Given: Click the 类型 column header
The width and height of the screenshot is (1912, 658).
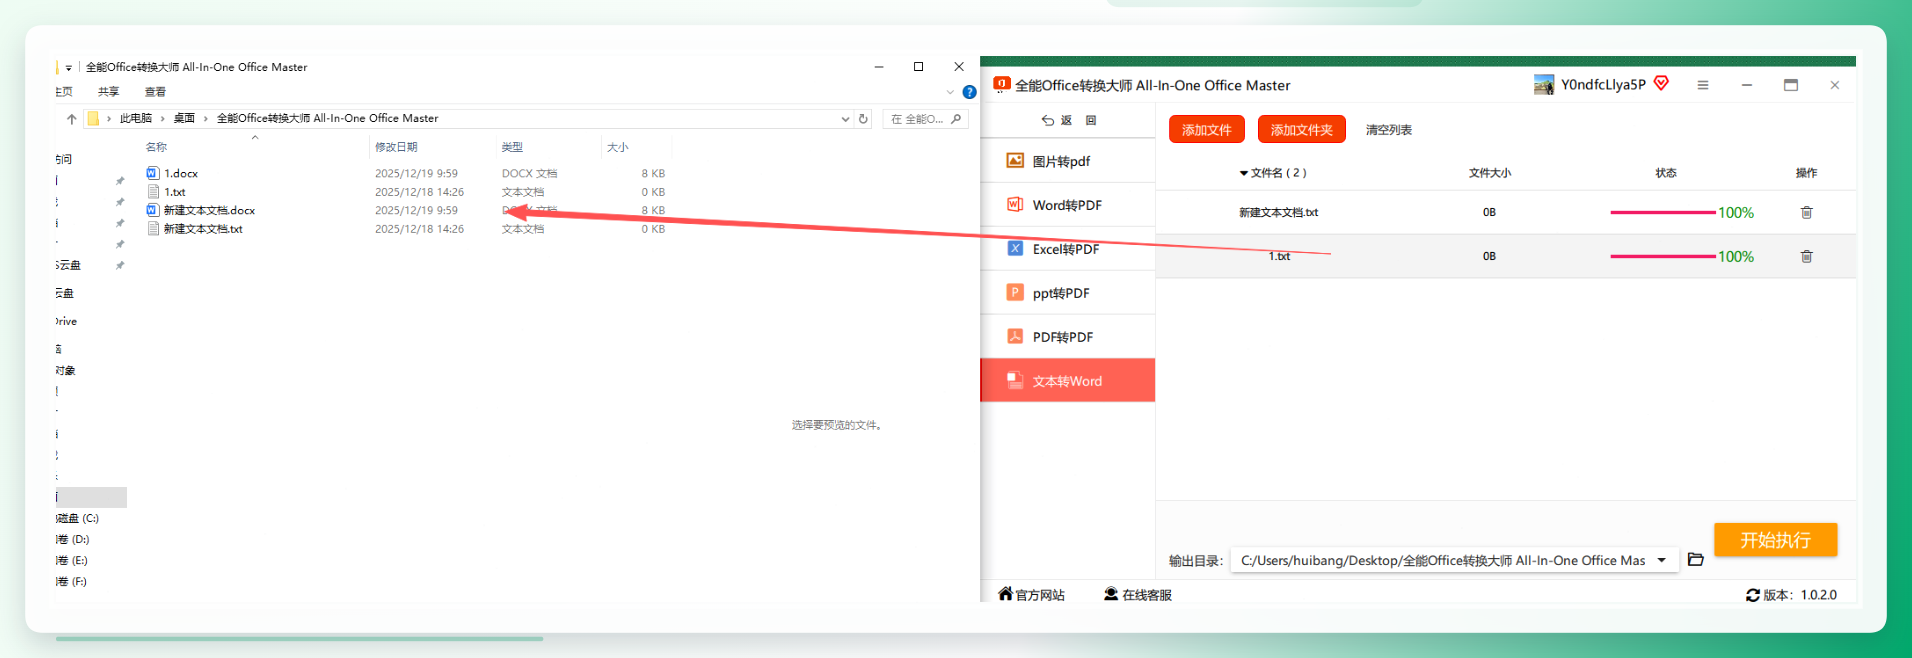Looking at the screenshot, I should tap(512, 147).
